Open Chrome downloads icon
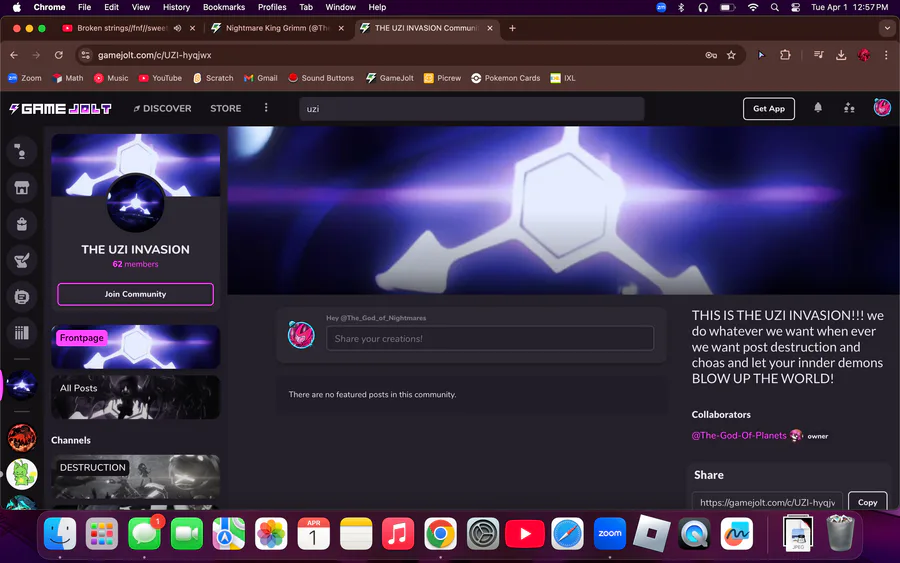This screenshot has height=563, width=900. click(840, 55)
